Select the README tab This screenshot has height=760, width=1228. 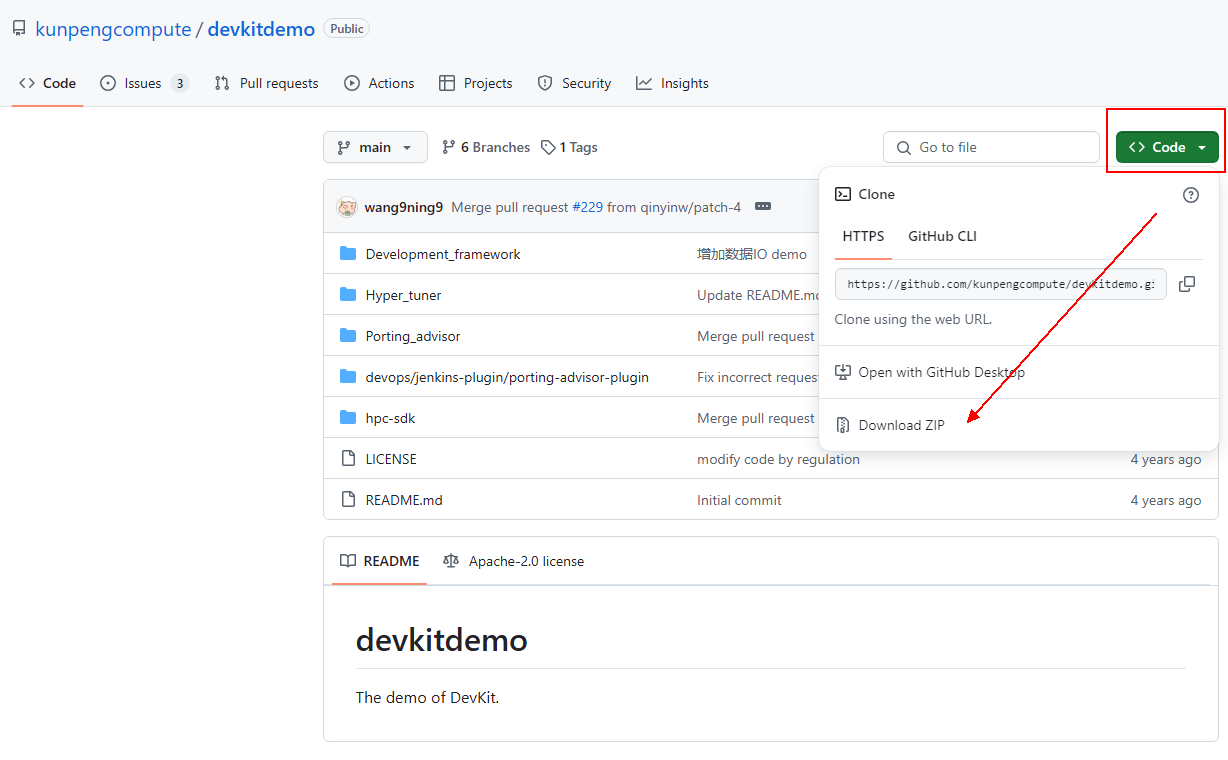[x=380, y=561]
